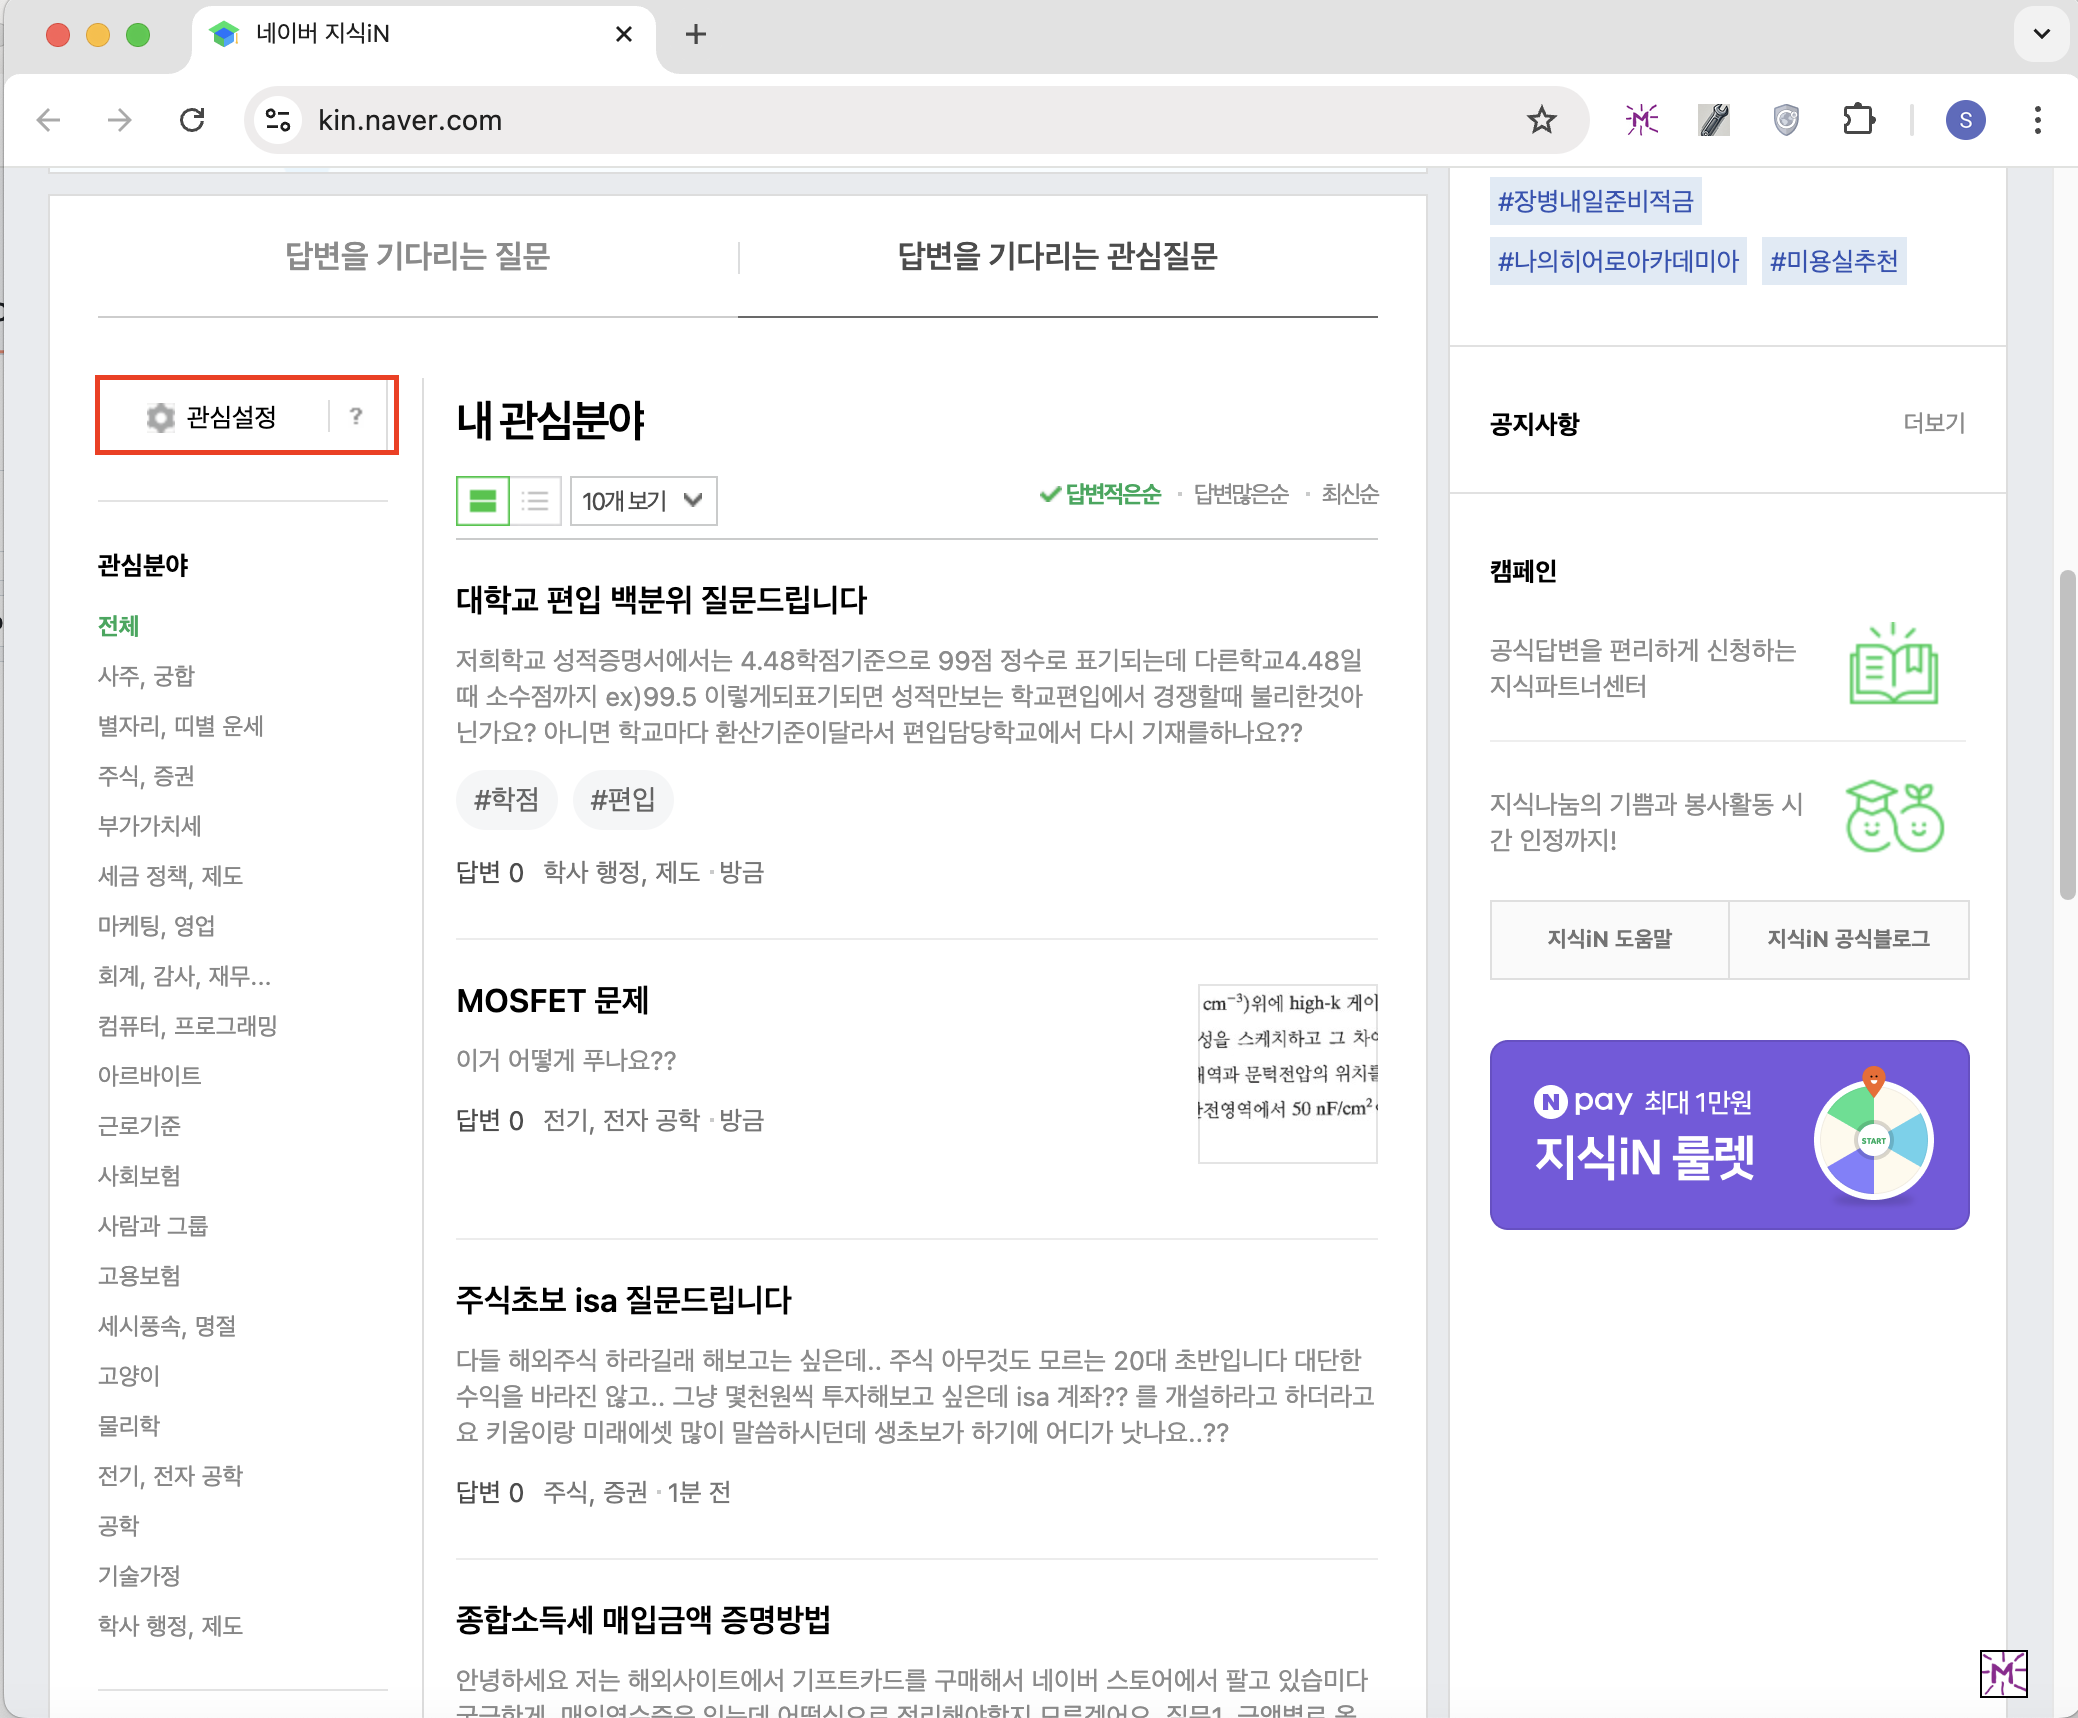
Task: Click the question mark help icon
Action: point(356,416)
